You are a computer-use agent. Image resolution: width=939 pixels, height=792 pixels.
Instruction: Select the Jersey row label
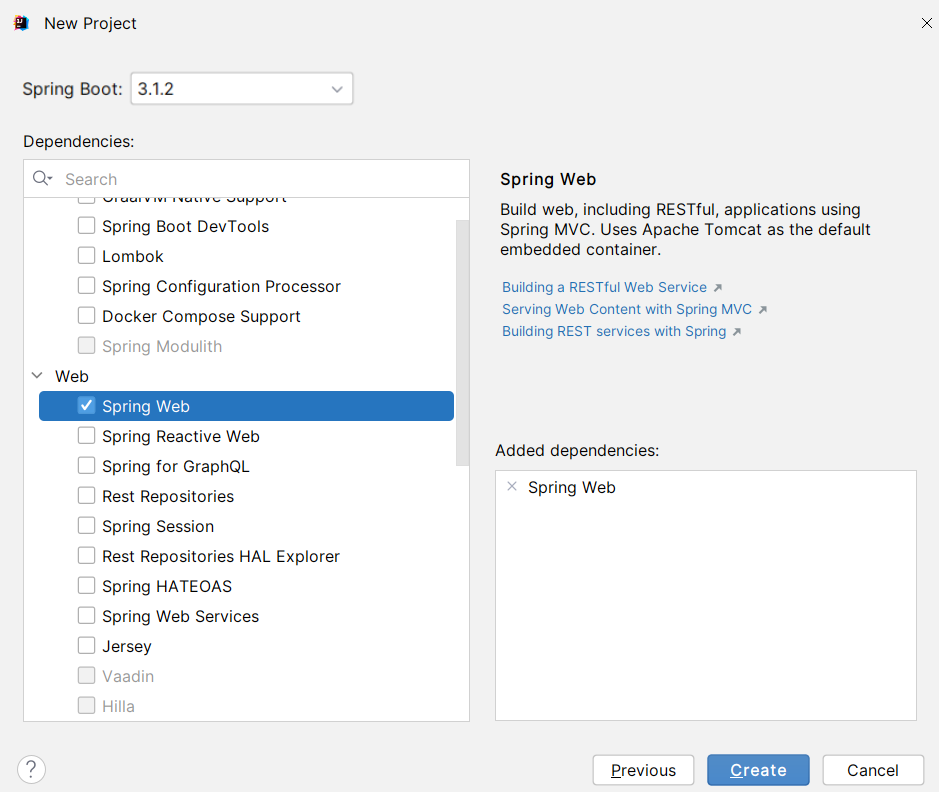tap(127, 647)
